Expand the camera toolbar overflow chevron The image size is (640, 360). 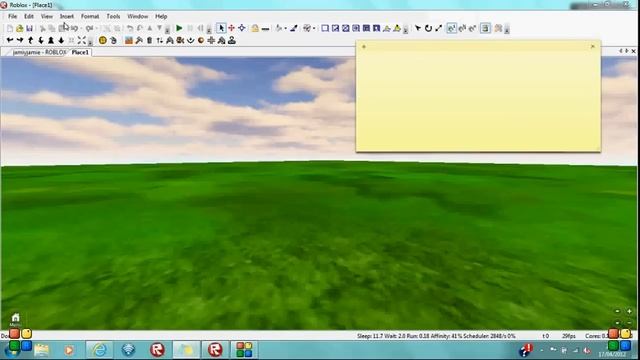pyautogui.click(x=90, y=41)
